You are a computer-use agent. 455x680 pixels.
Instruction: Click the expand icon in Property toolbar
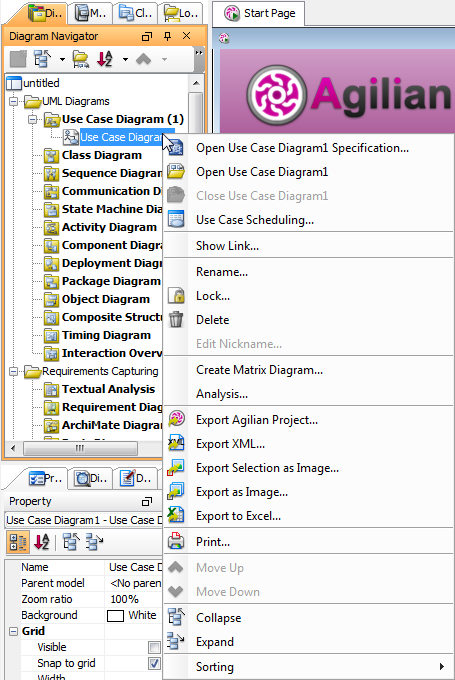(94, 542)
